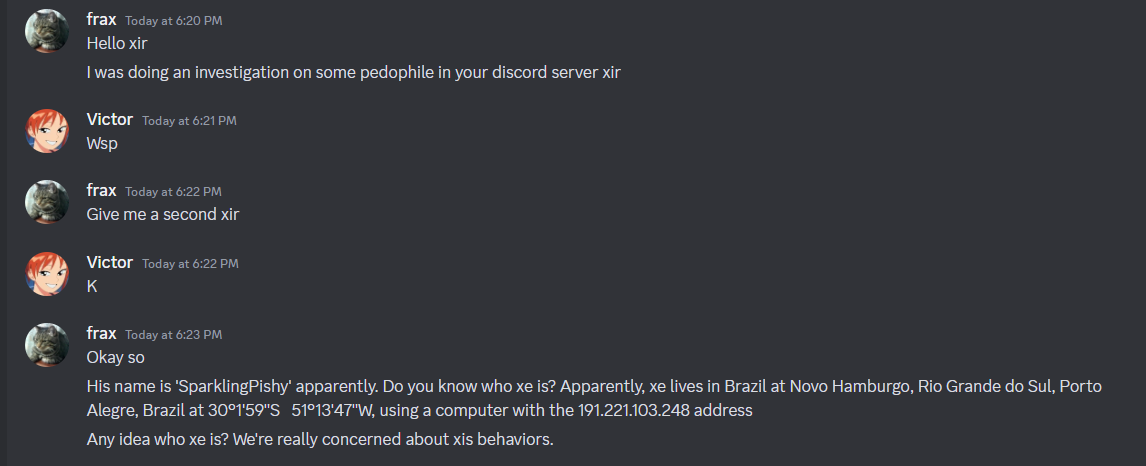
Task: Click the 'I was doing an investigation' message
Action: tap(353, 73)
